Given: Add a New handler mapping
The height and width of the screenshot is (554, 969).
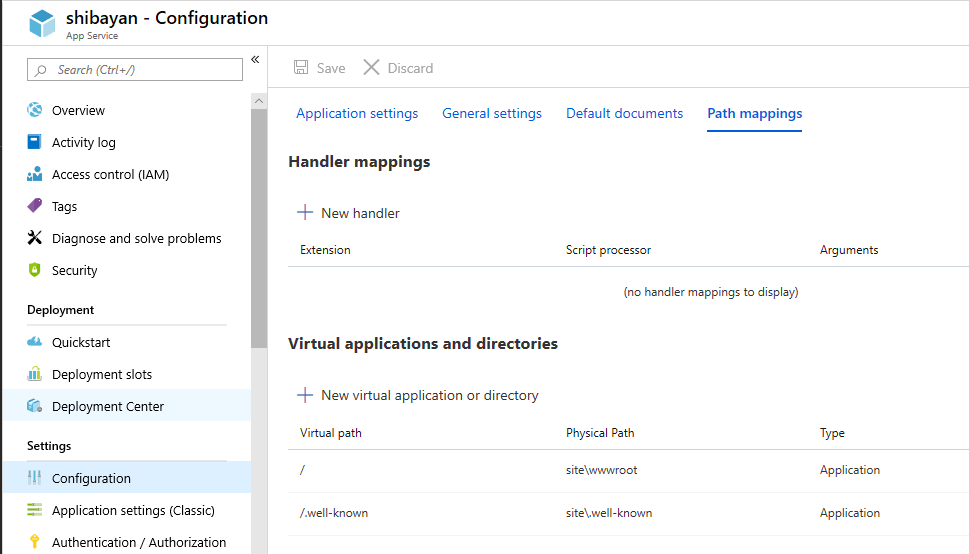Looking at the screenshot, I should coord(349,213).
